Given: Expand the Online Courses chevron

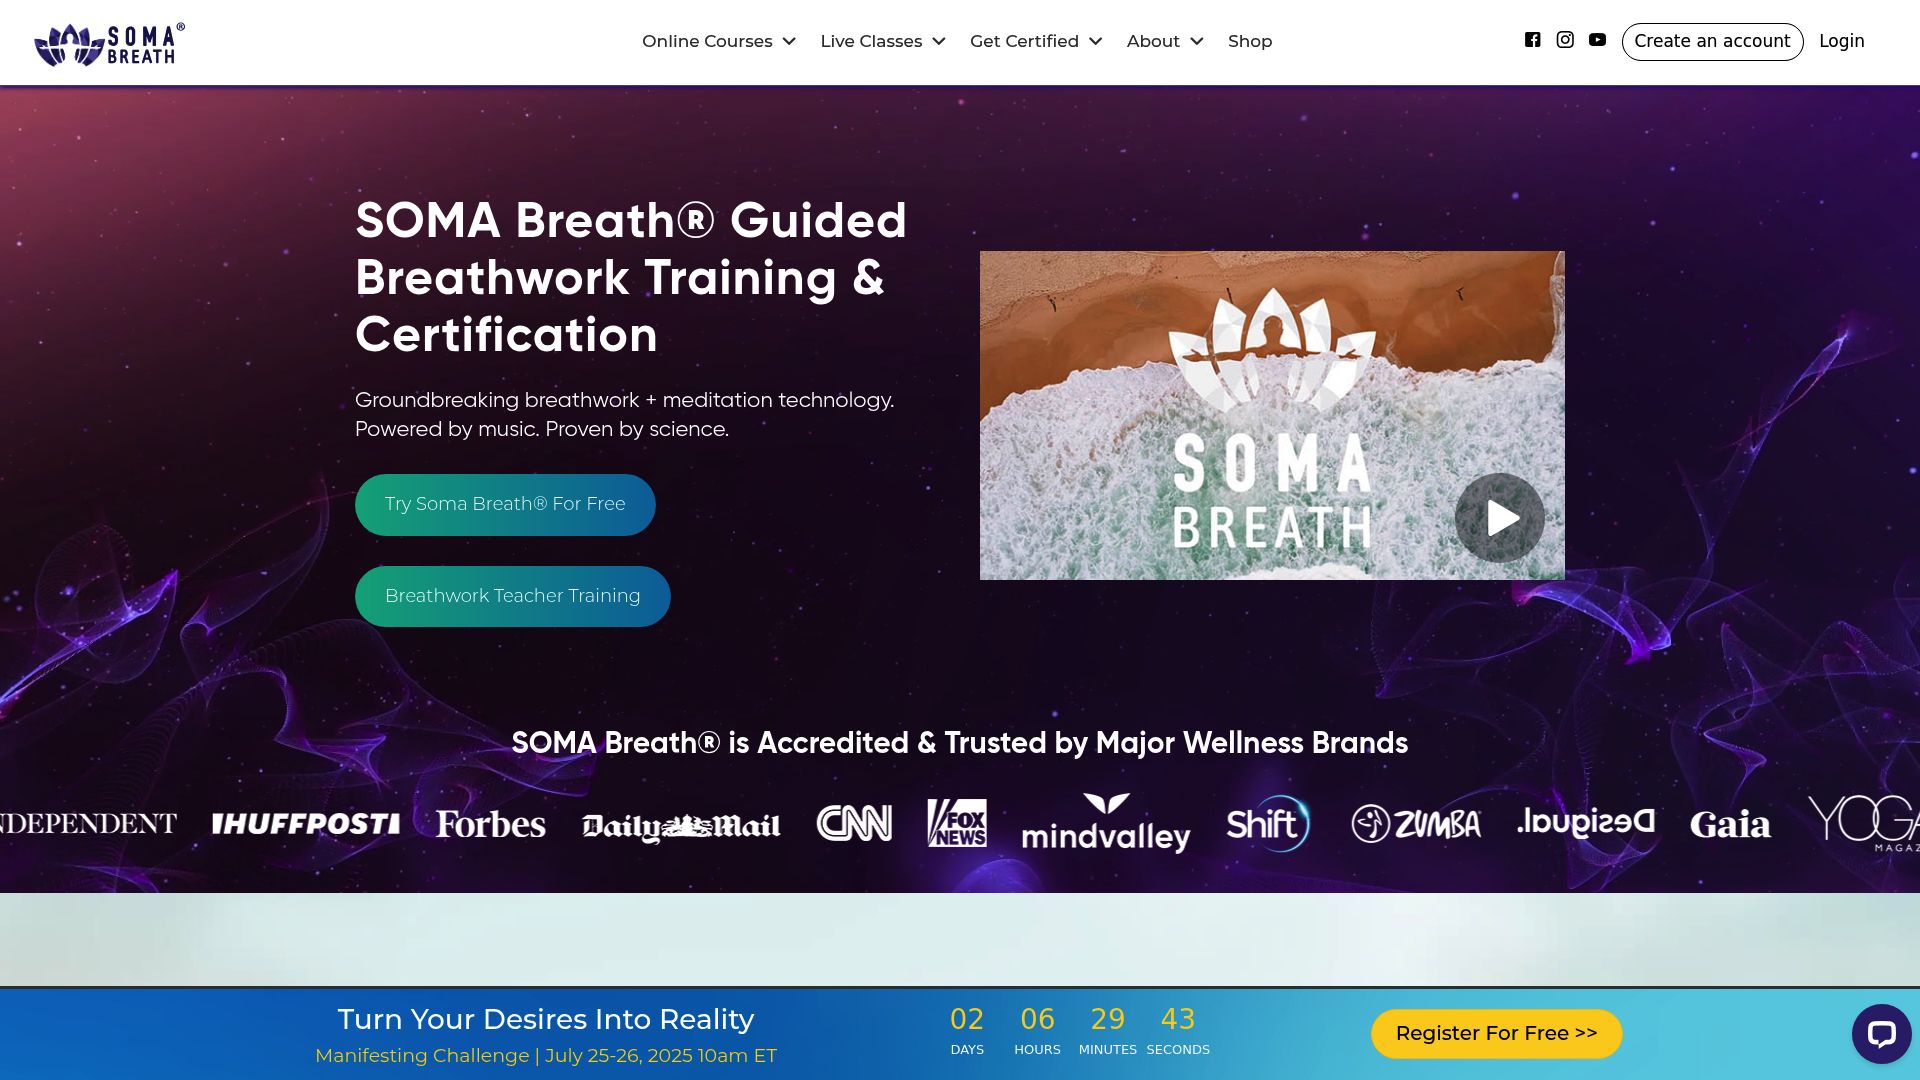Looking at the screenshot, I should pyautogui.click(x=789, y=41).
